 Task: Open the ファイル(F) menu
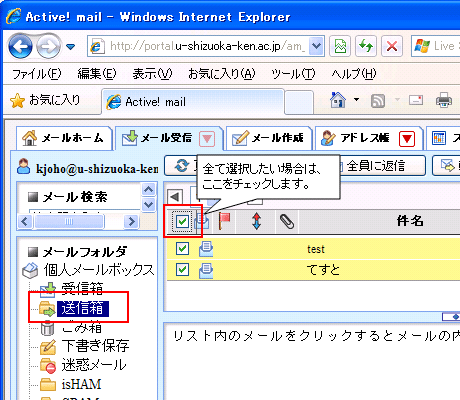[37, 74]
